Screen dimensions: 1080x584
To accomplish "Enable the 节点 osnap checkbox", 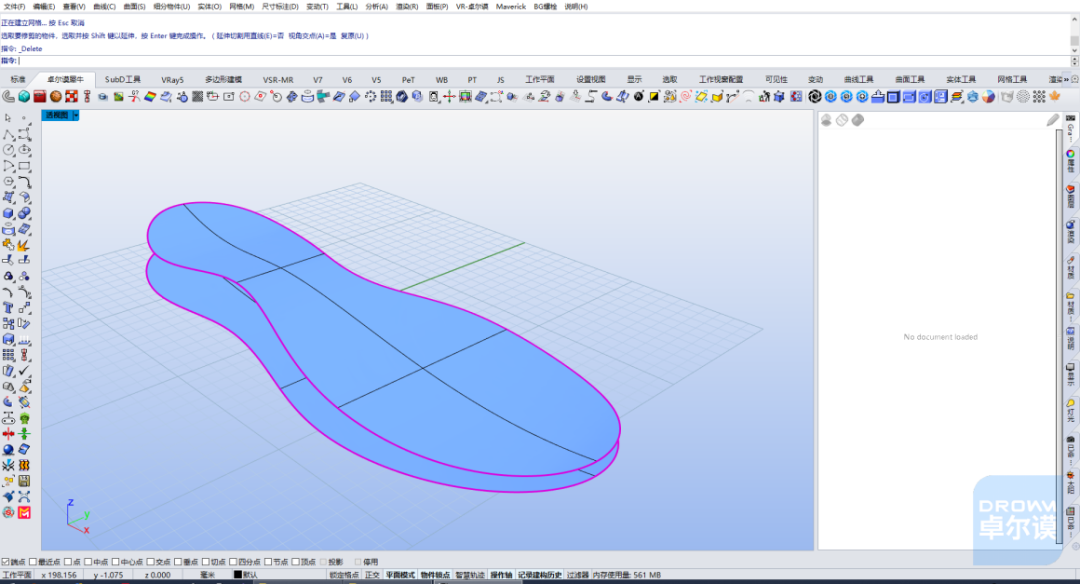I will pyautogui.click(x=268, y=562).
